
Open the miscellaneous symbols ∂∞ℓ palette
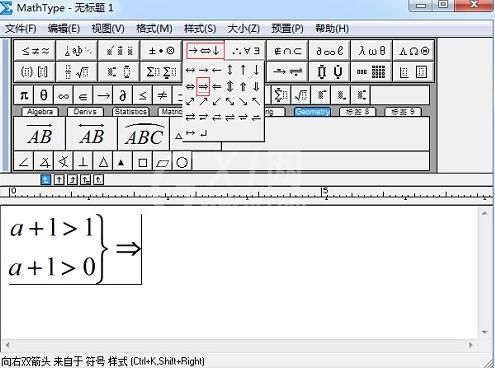pyautogui.click(x=329, y=51)
